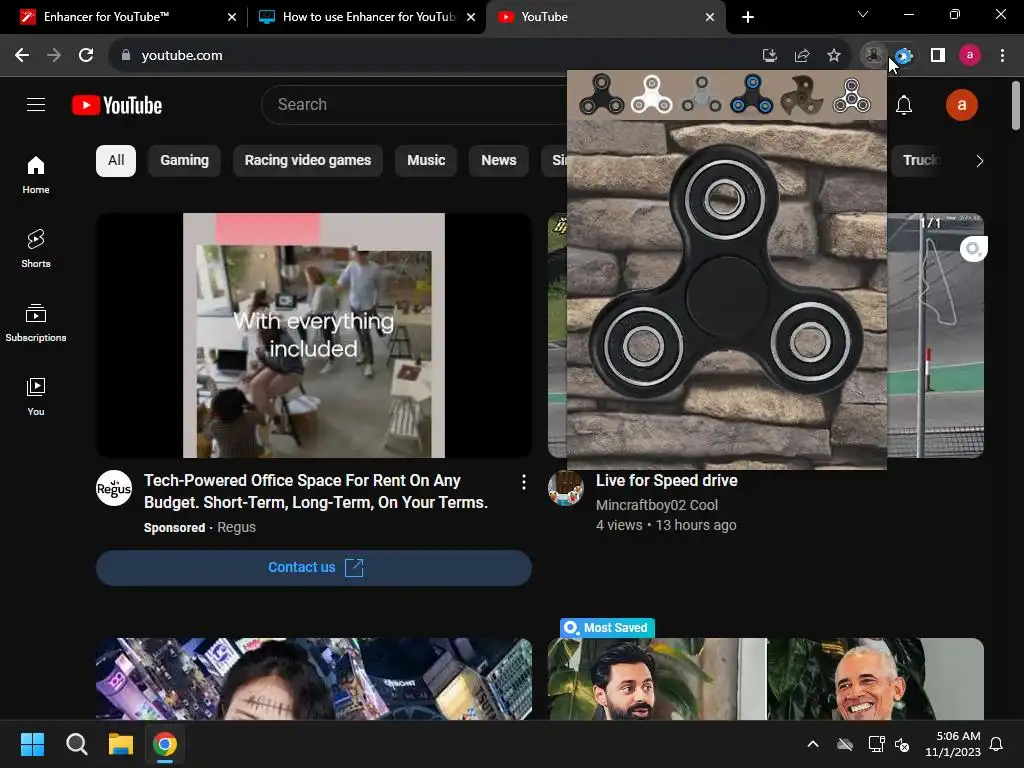Click the install app icon in address bar
The width and height of the screenshot is (1024, 768).
pyautogui.click(x=770, y=56)
